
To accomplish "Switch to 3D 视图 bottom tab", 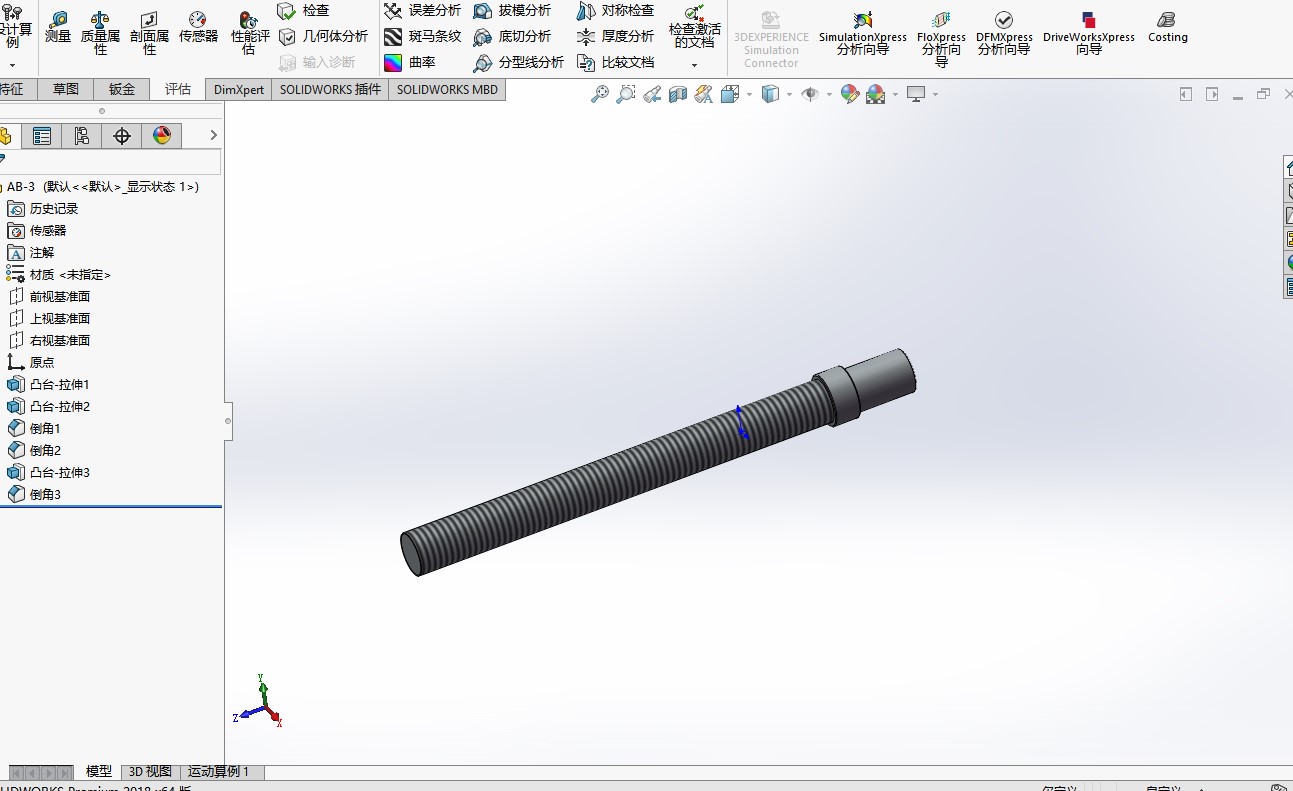I will pyautogui.click(x=150, y=772).
